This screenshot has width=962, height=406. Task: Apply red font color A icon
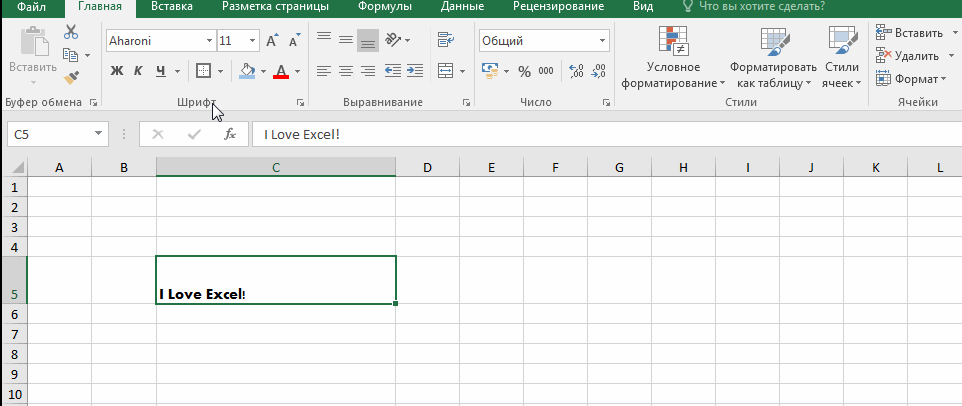pyautogui.click(x=281, y=71)
